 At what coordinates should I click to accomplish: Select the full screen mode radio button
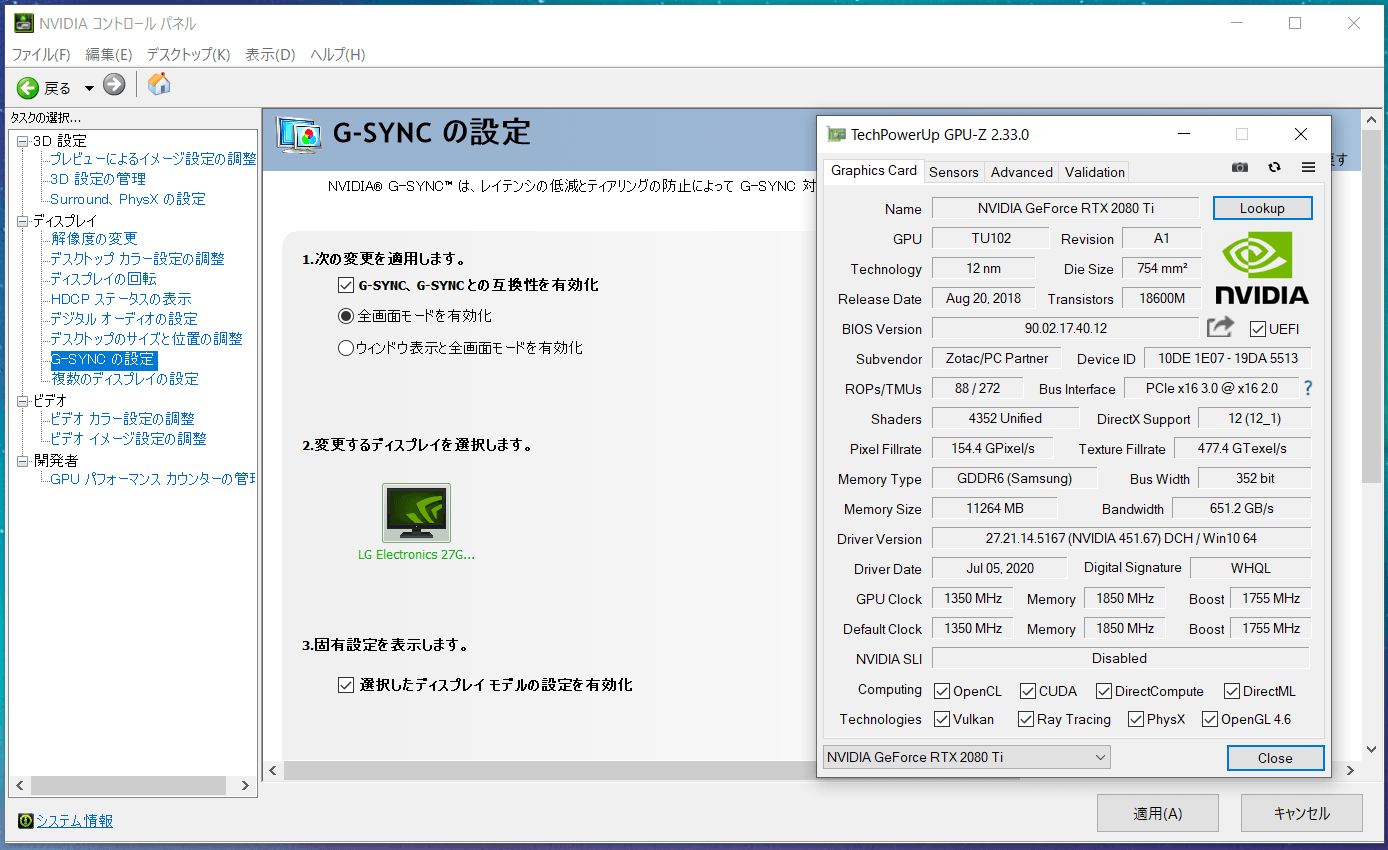(x=346, y=316)
